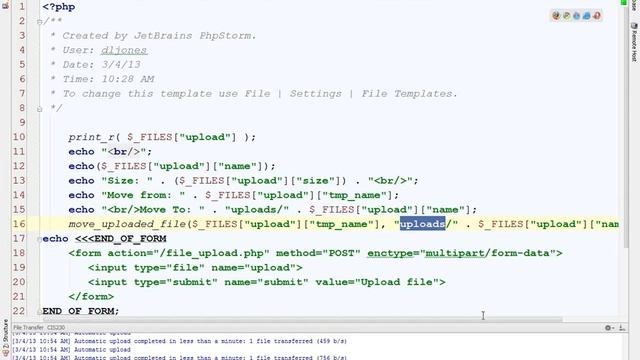The height and width of the screenshot is (360, 640).
Task: Click line number 16 in the gutter
Action: [x=19, y=224]
